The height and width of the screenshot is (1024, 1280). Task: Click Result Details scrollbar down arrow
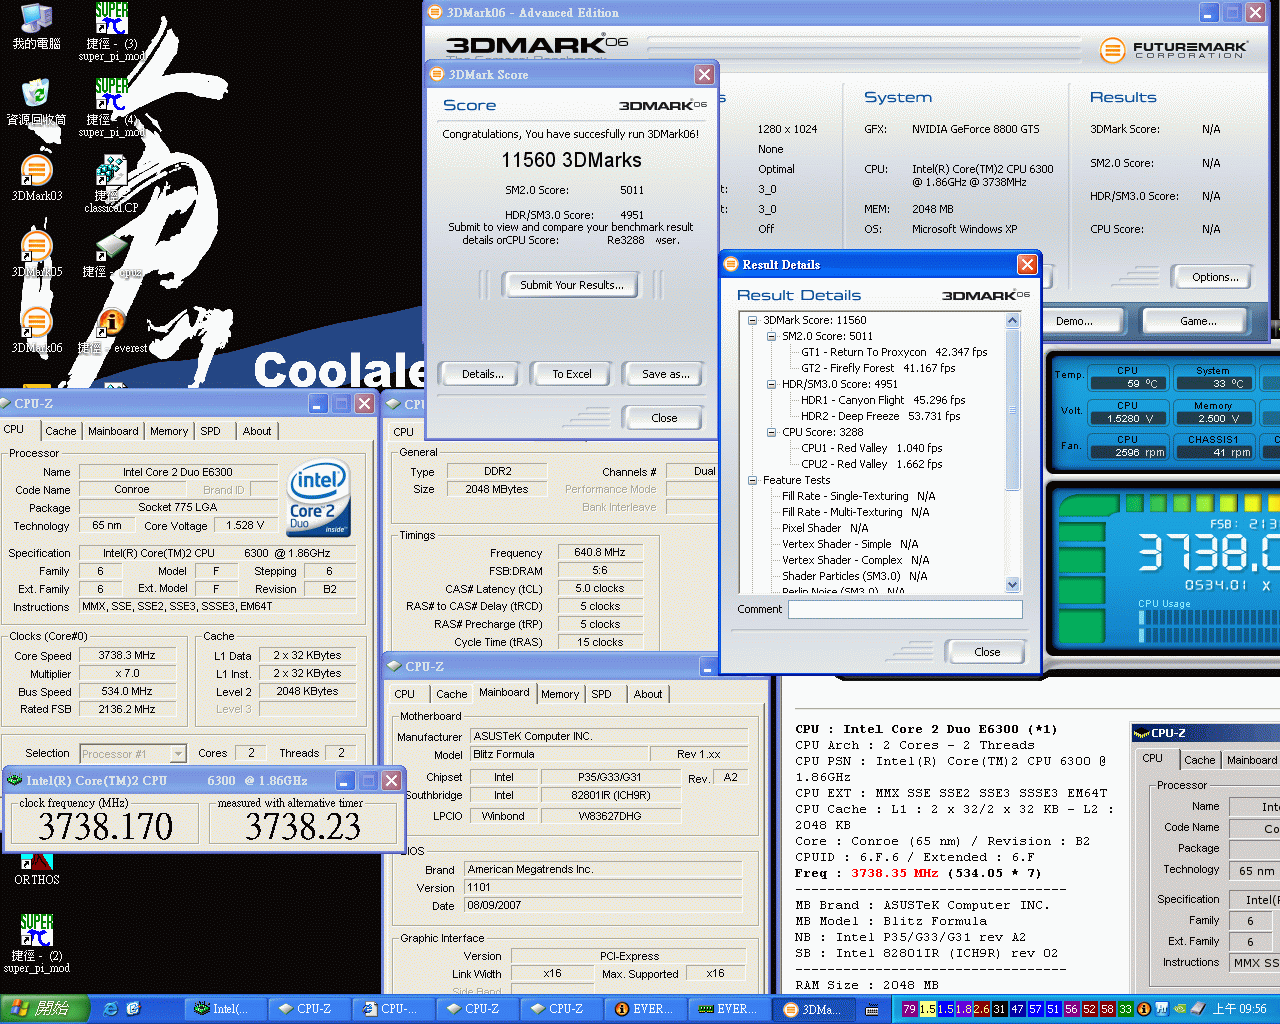(1012, 584)
